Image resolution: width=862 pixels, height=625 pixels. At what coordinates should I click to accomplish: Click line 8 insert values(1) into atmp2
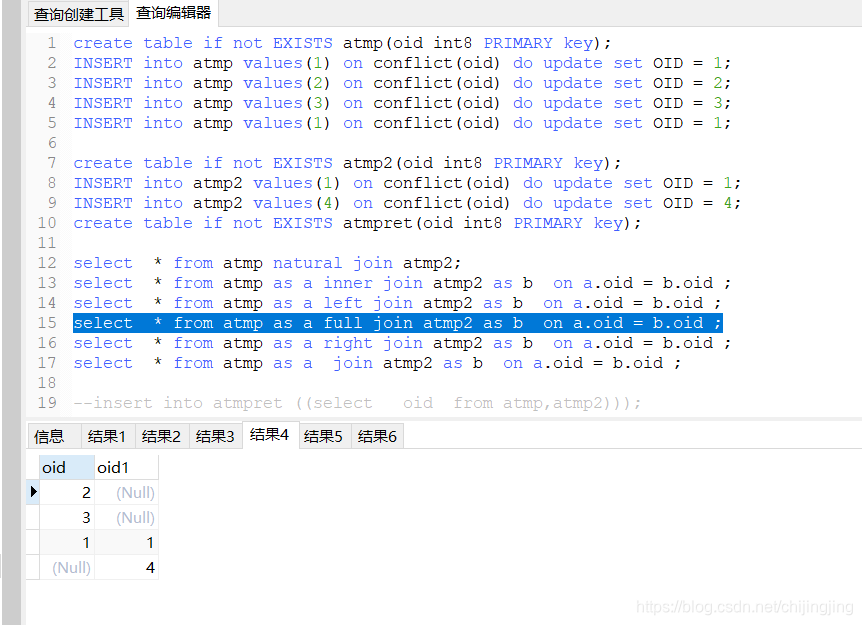407,183
